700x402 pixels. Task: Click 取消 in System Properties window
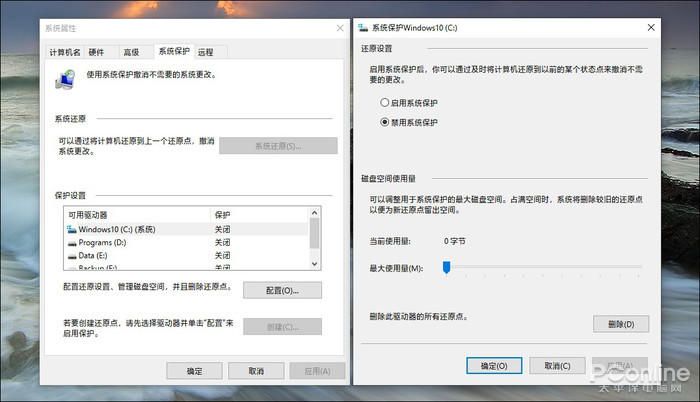(256, 371)
